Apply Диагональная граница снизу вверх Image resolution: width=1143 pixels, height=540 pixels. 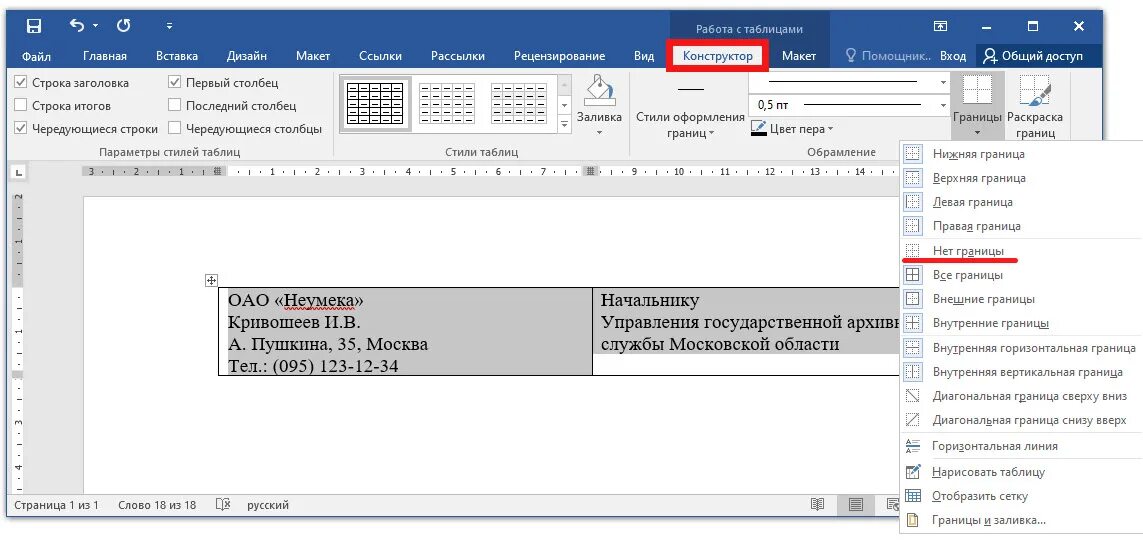(1021, 420)
